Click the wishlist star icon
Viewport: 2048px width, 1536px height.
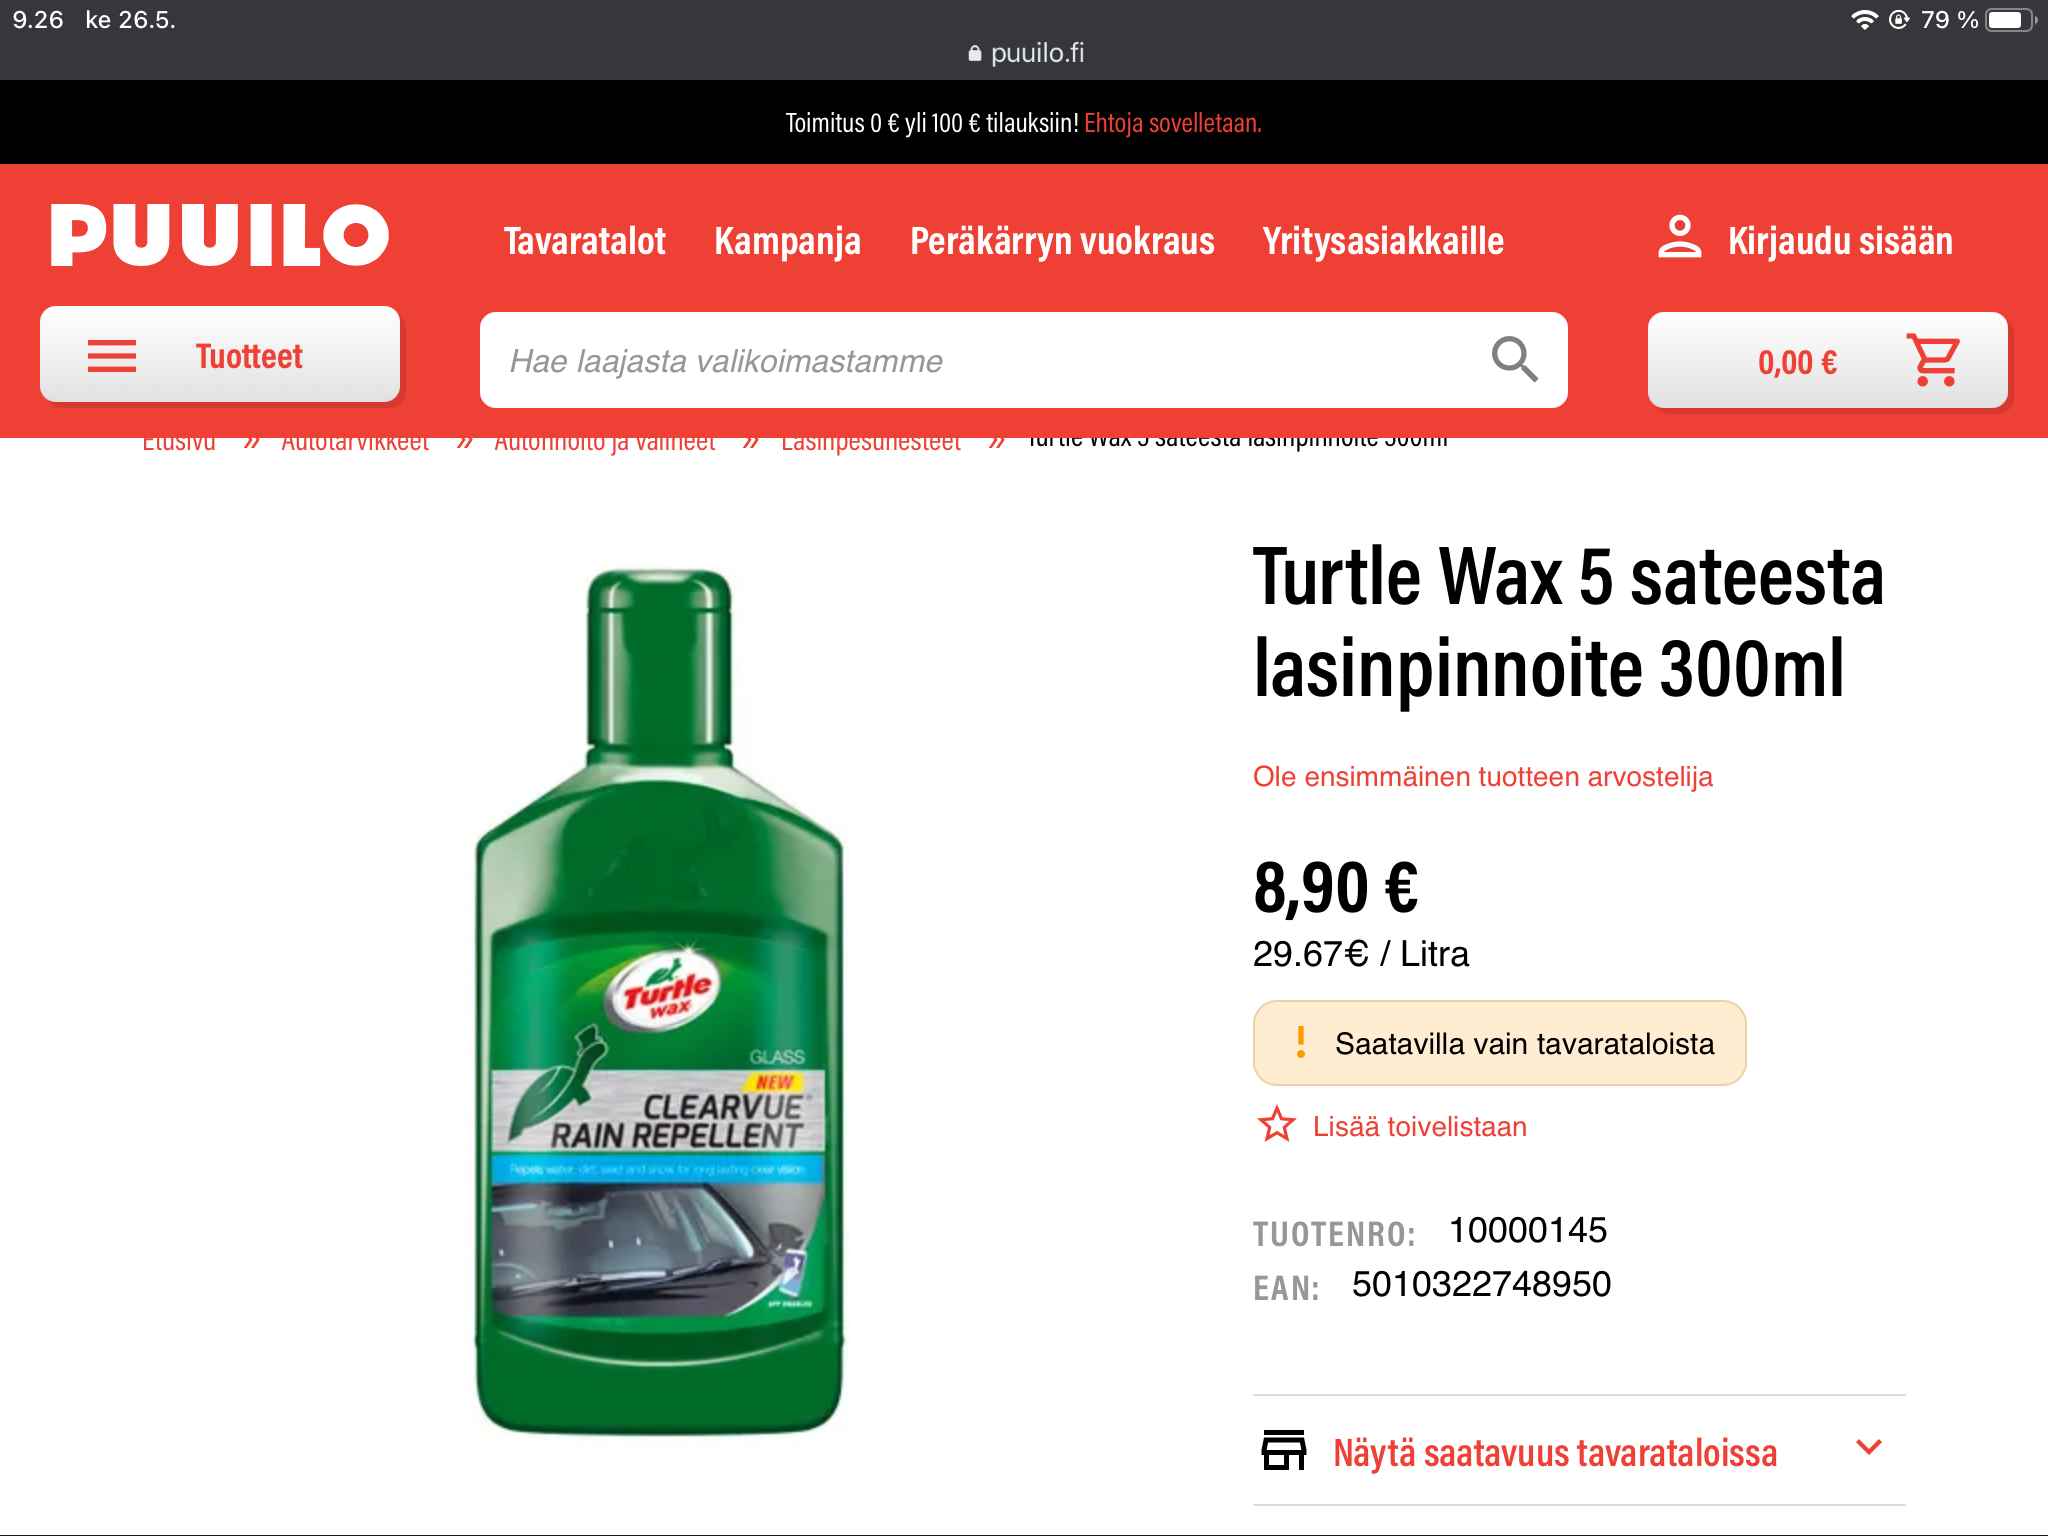click(1277, 1125)
